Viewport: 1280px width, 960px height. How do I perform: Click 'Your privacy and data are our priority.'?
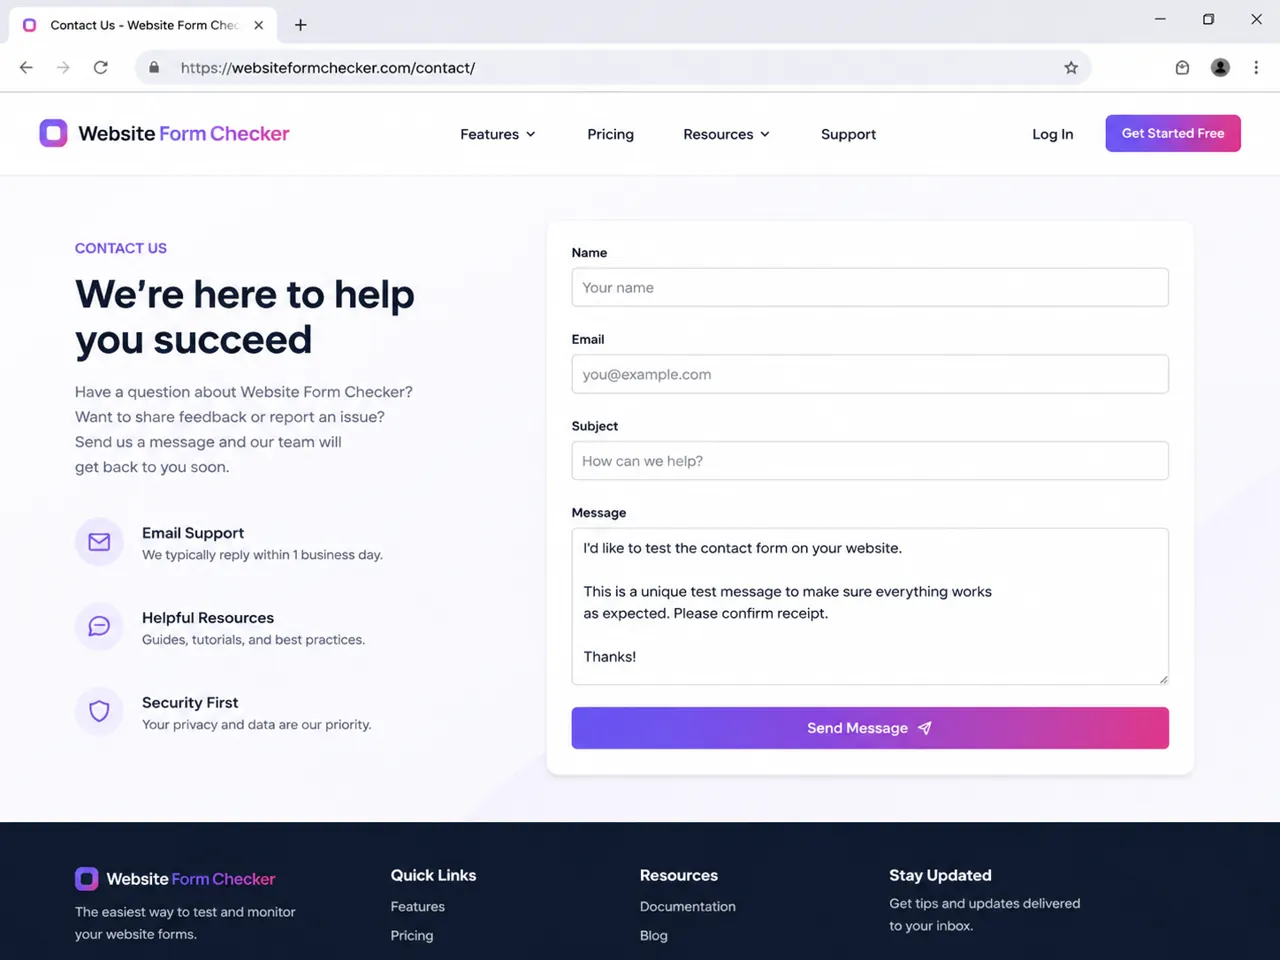[257, 725]
